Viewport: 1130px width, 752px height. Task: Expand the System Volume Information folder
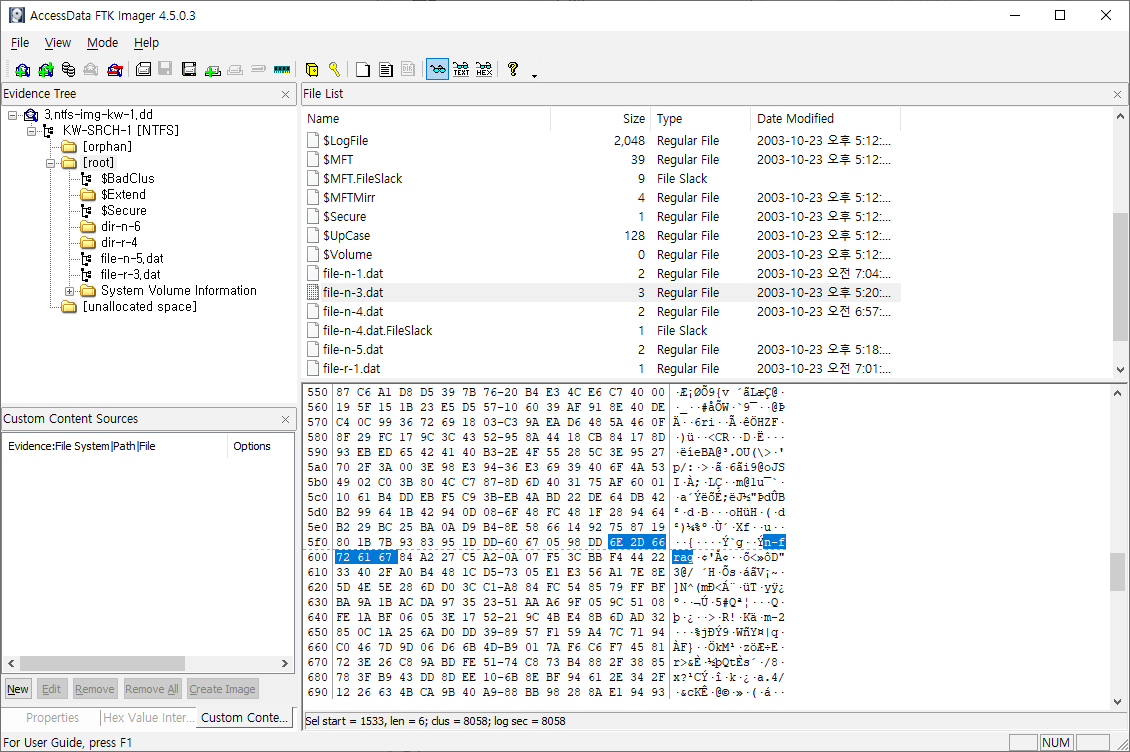(69, 291)
